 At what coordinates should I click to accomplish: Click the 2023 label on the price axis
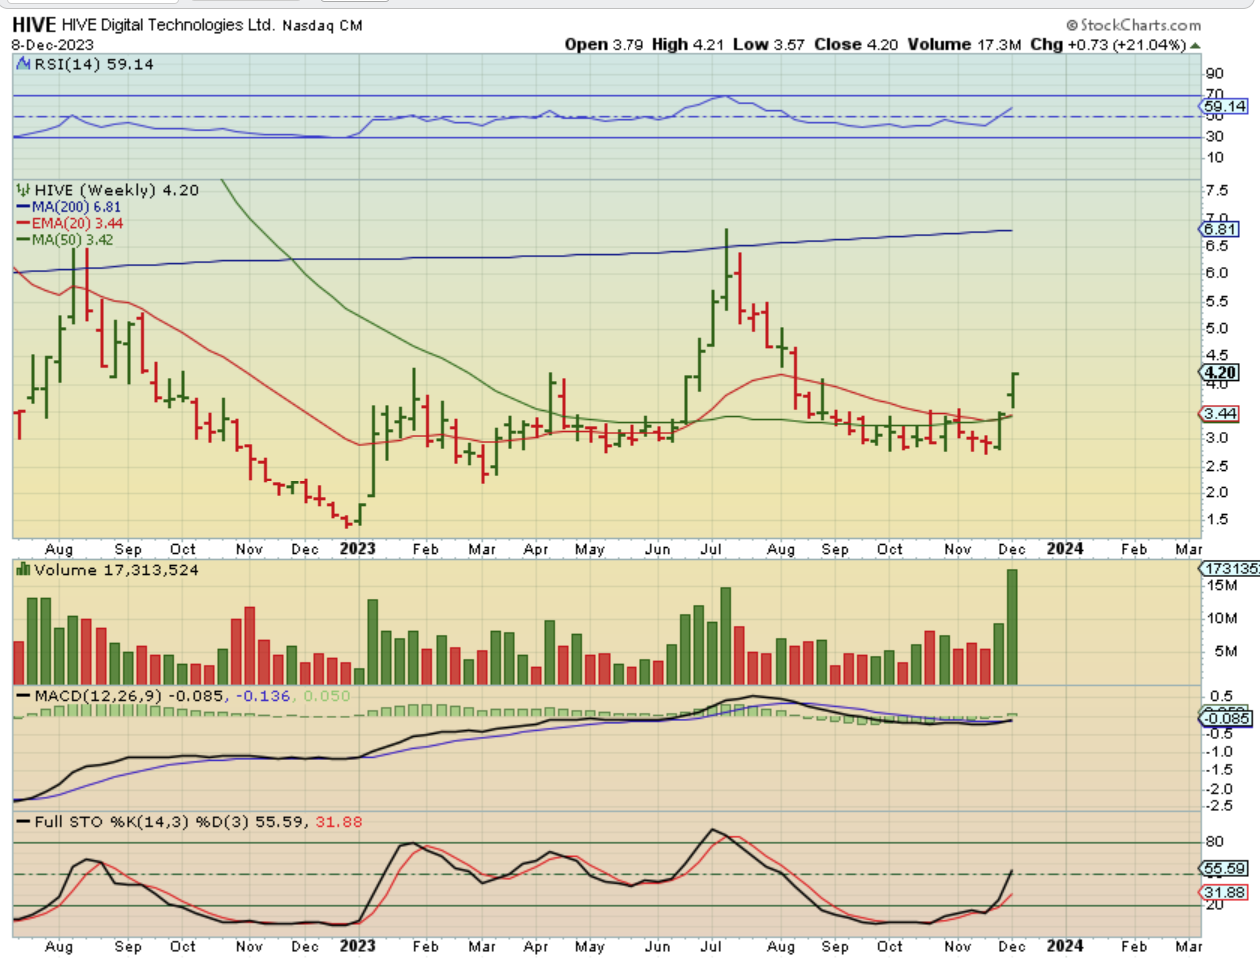pos(357,549)
